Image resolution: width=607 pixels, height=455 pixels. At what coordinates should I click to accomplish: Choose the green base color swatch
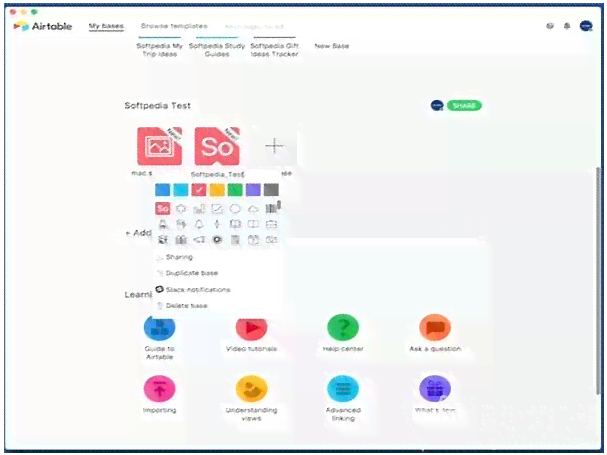235,190
